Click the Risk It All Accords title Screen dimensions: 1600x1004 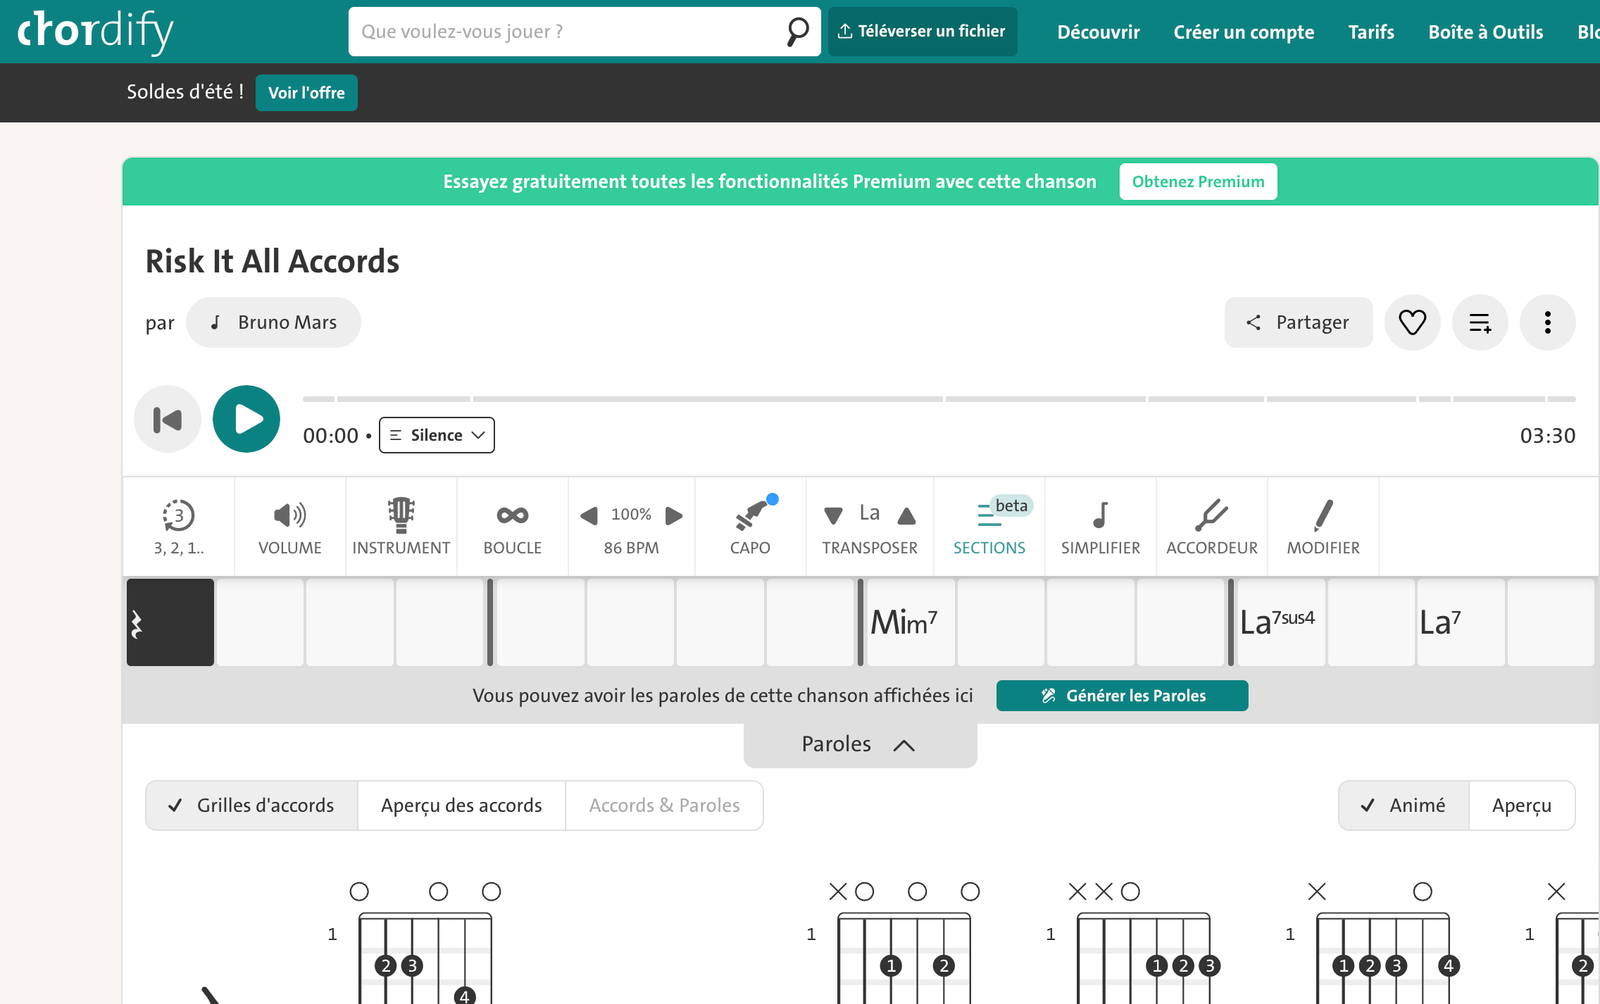tap(272, 261)
